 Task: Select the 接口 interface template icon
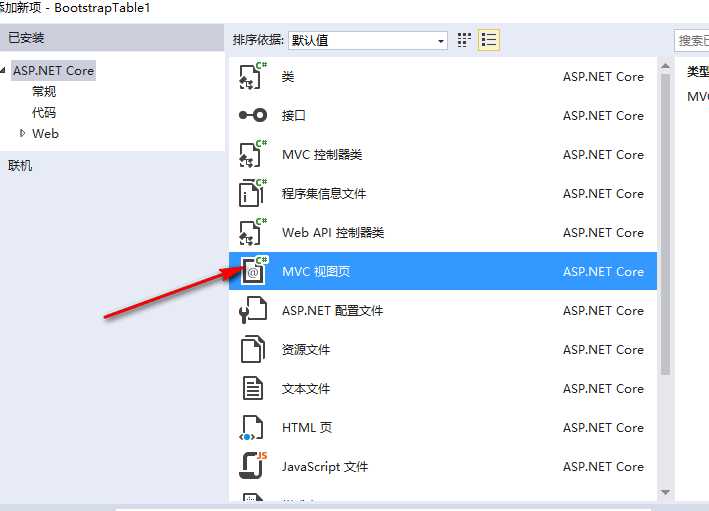(253, 115)
